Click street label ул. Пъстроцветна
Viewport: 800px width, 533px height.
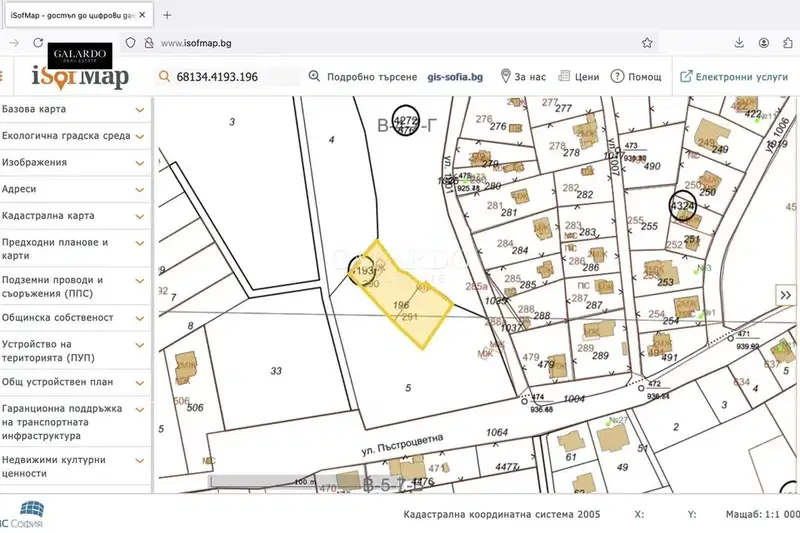[x=402, y=444]
